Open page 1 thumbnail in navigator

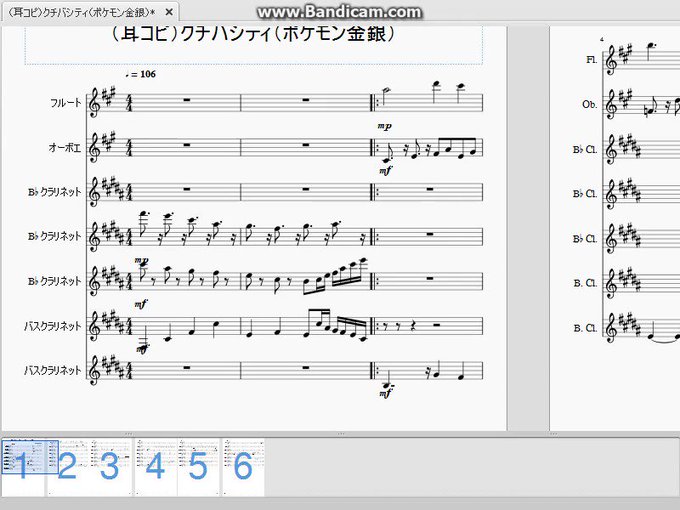(23, 467)
